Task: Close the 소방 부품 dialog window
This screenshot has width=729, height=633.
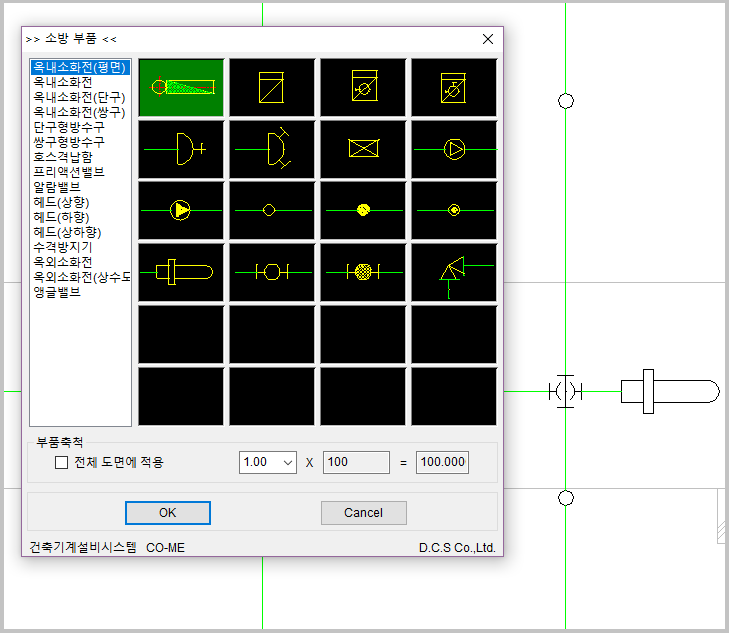Action: coord(488,39)
